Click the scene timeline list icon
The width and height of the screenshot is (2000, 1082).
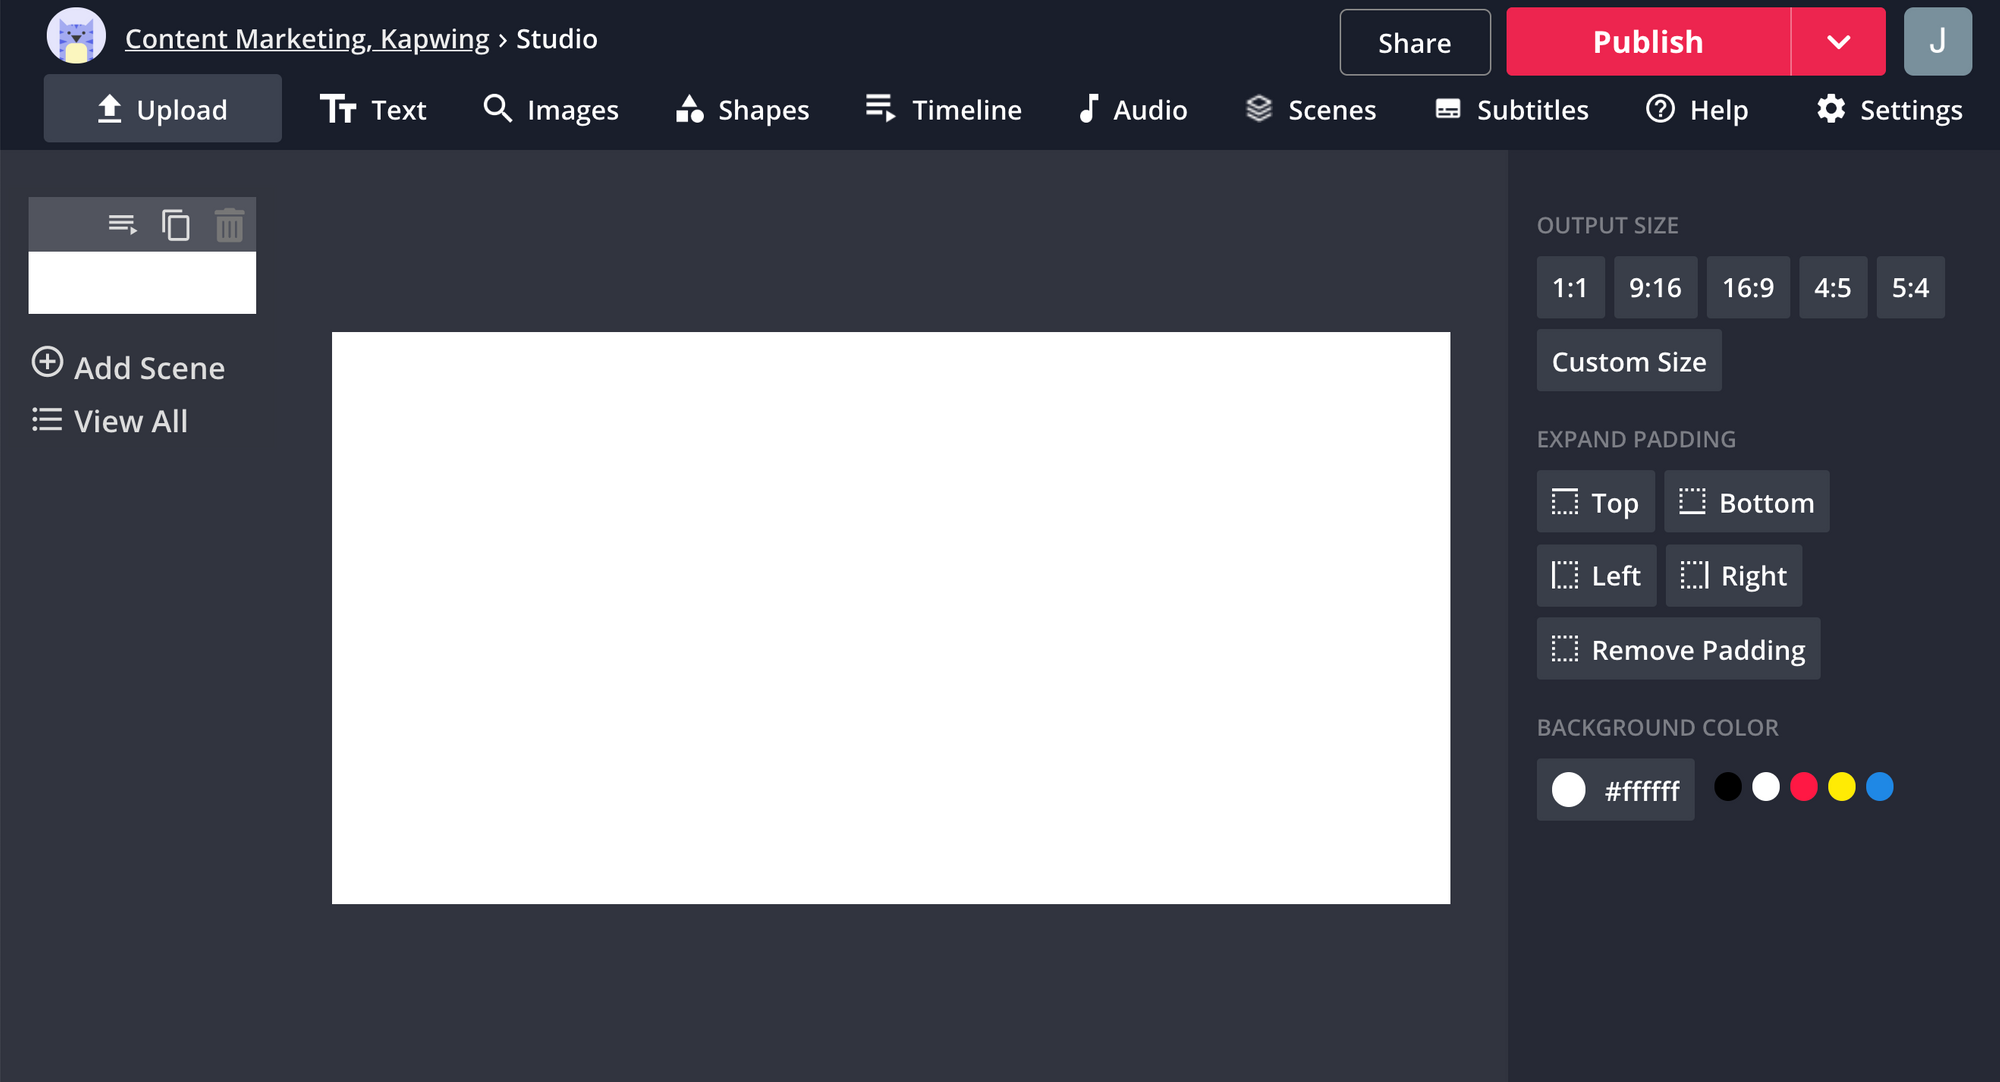click(x=122, y=224)
